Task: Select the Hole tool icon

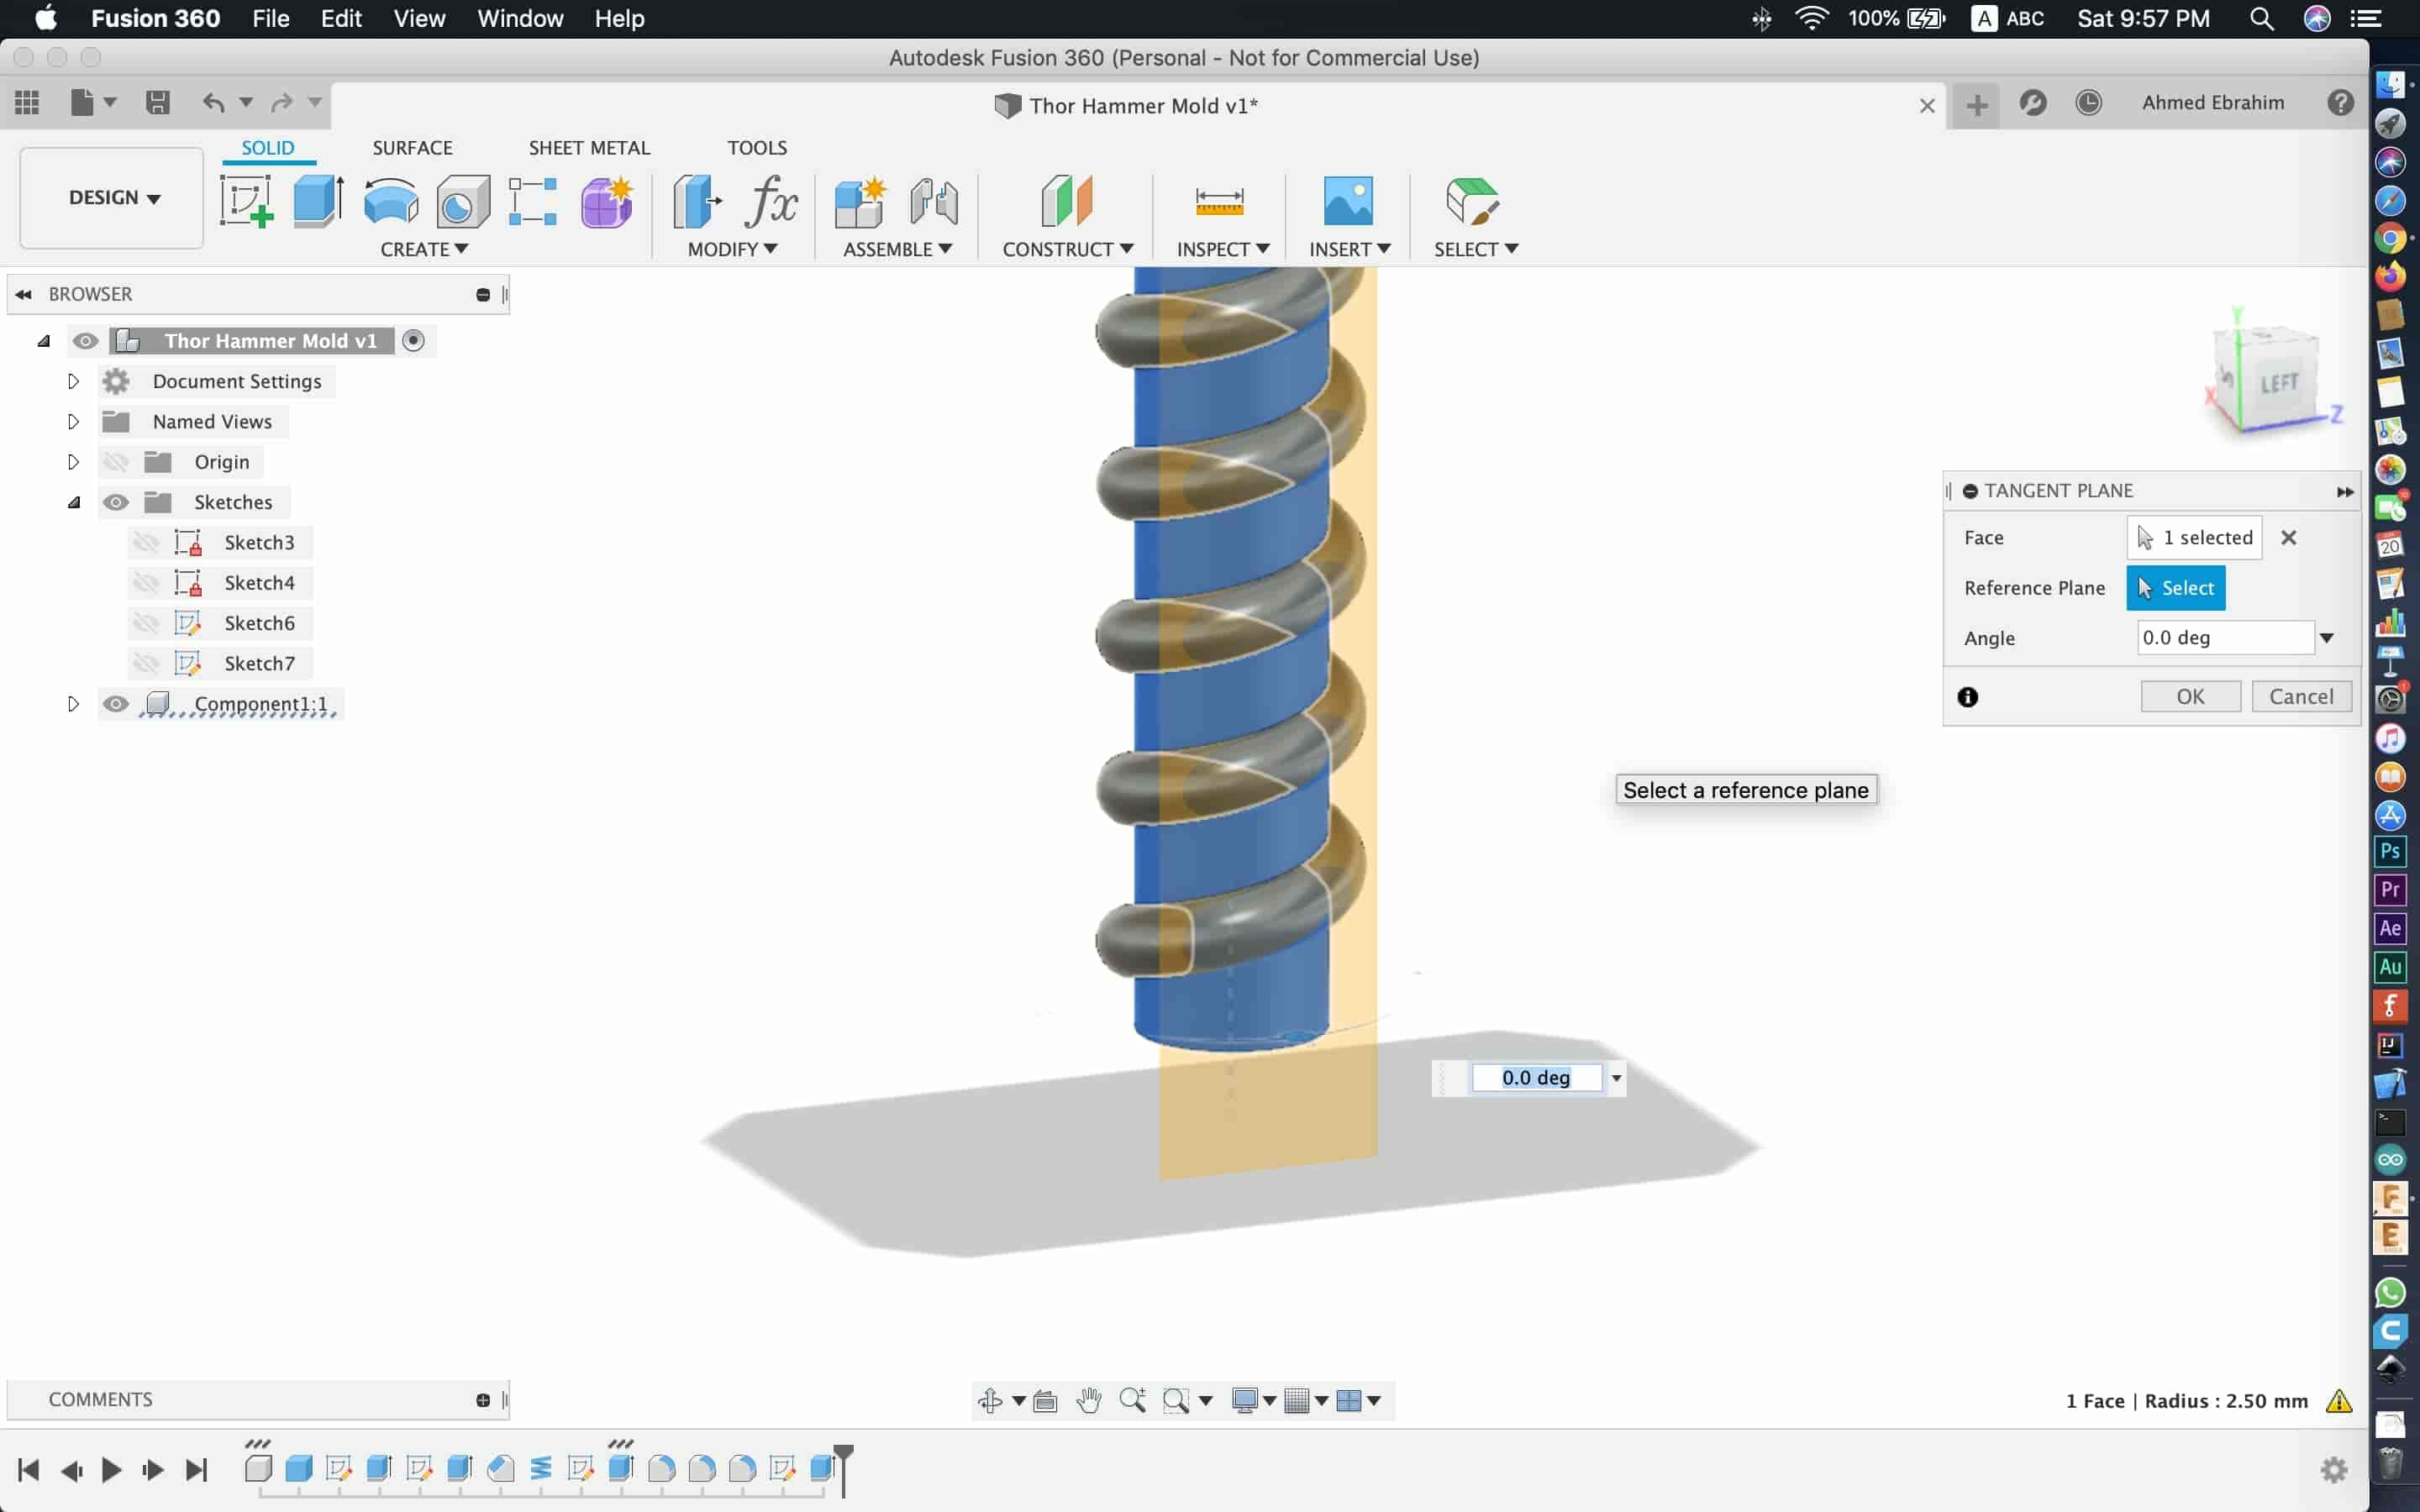Action: [463, 201]
